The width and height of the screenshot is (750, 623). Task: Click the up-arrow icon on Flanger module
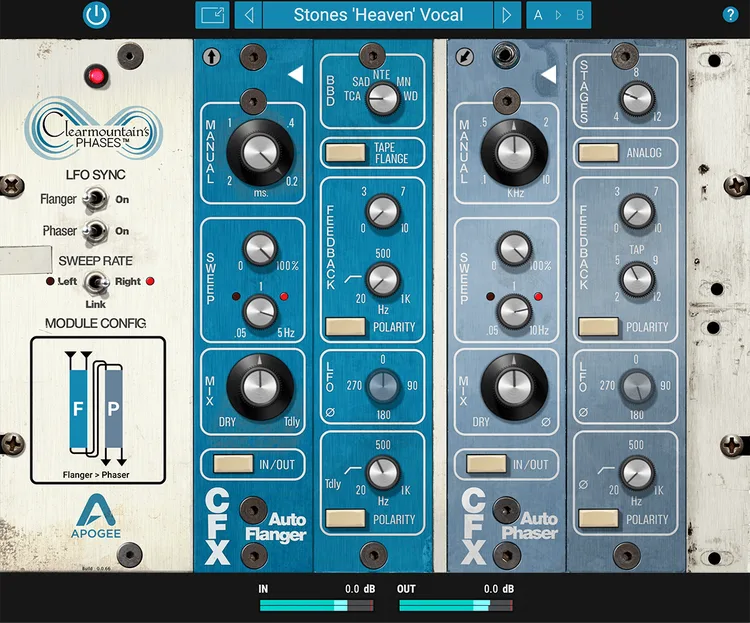[212, 57]
